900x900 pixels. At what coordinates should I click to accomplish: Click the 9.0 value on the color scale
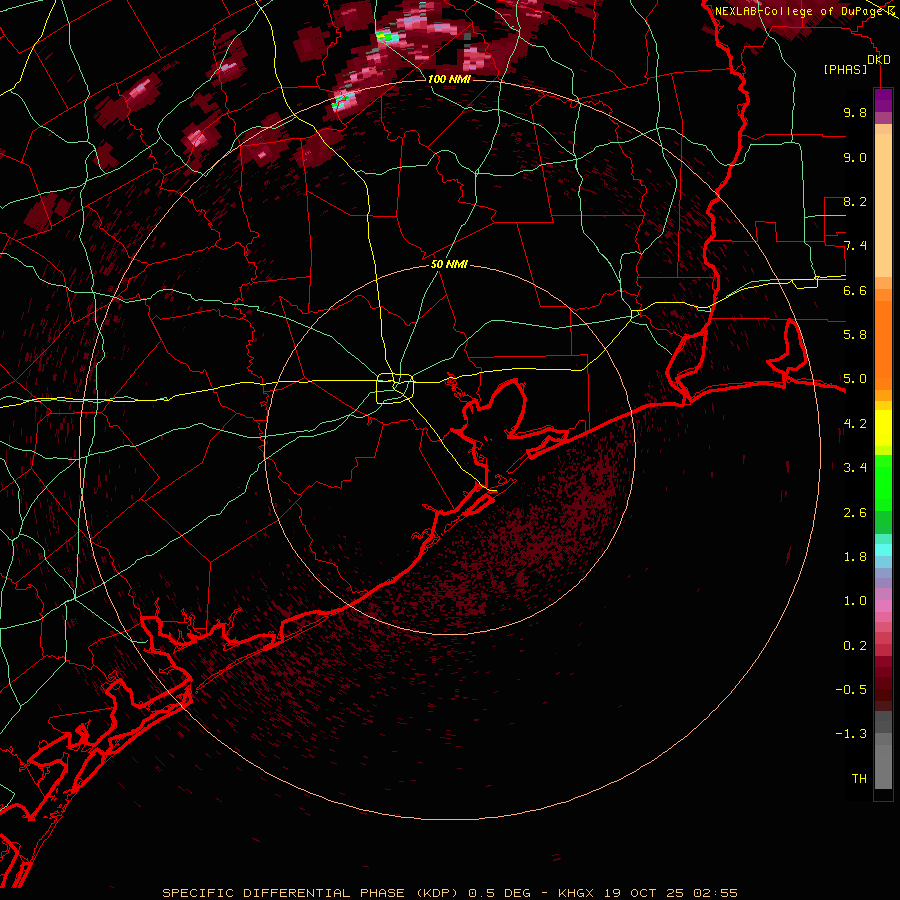coord(855,157)
